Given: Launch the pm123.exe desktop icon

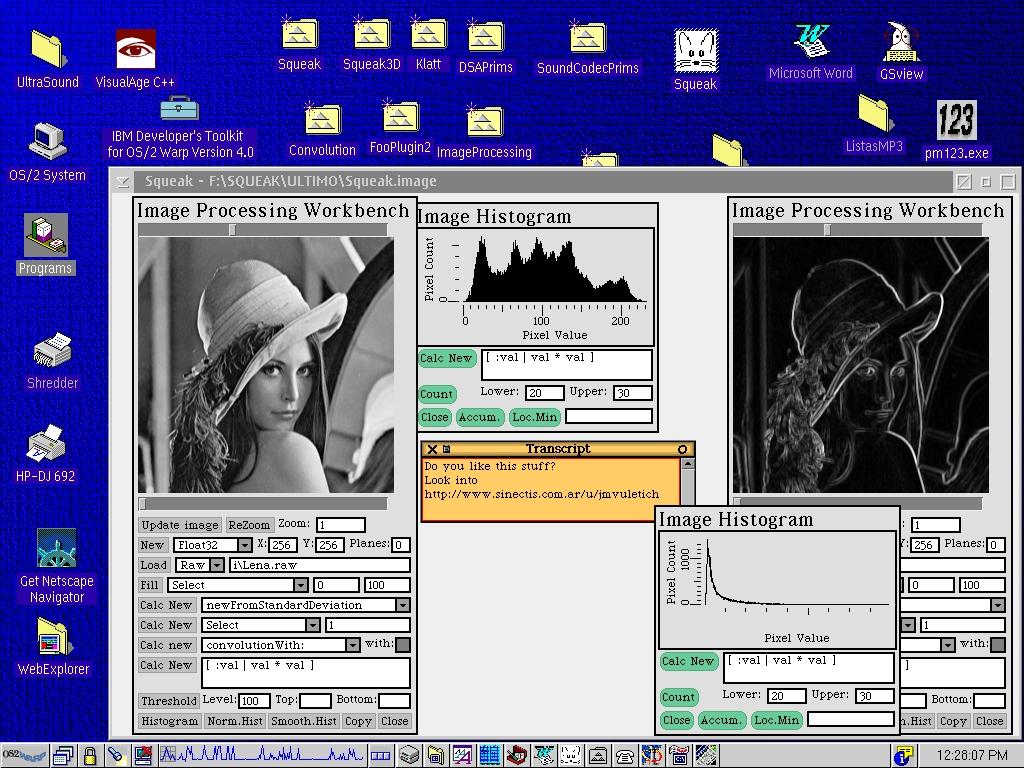Looking at the screenshot, I should pos(956,121).
